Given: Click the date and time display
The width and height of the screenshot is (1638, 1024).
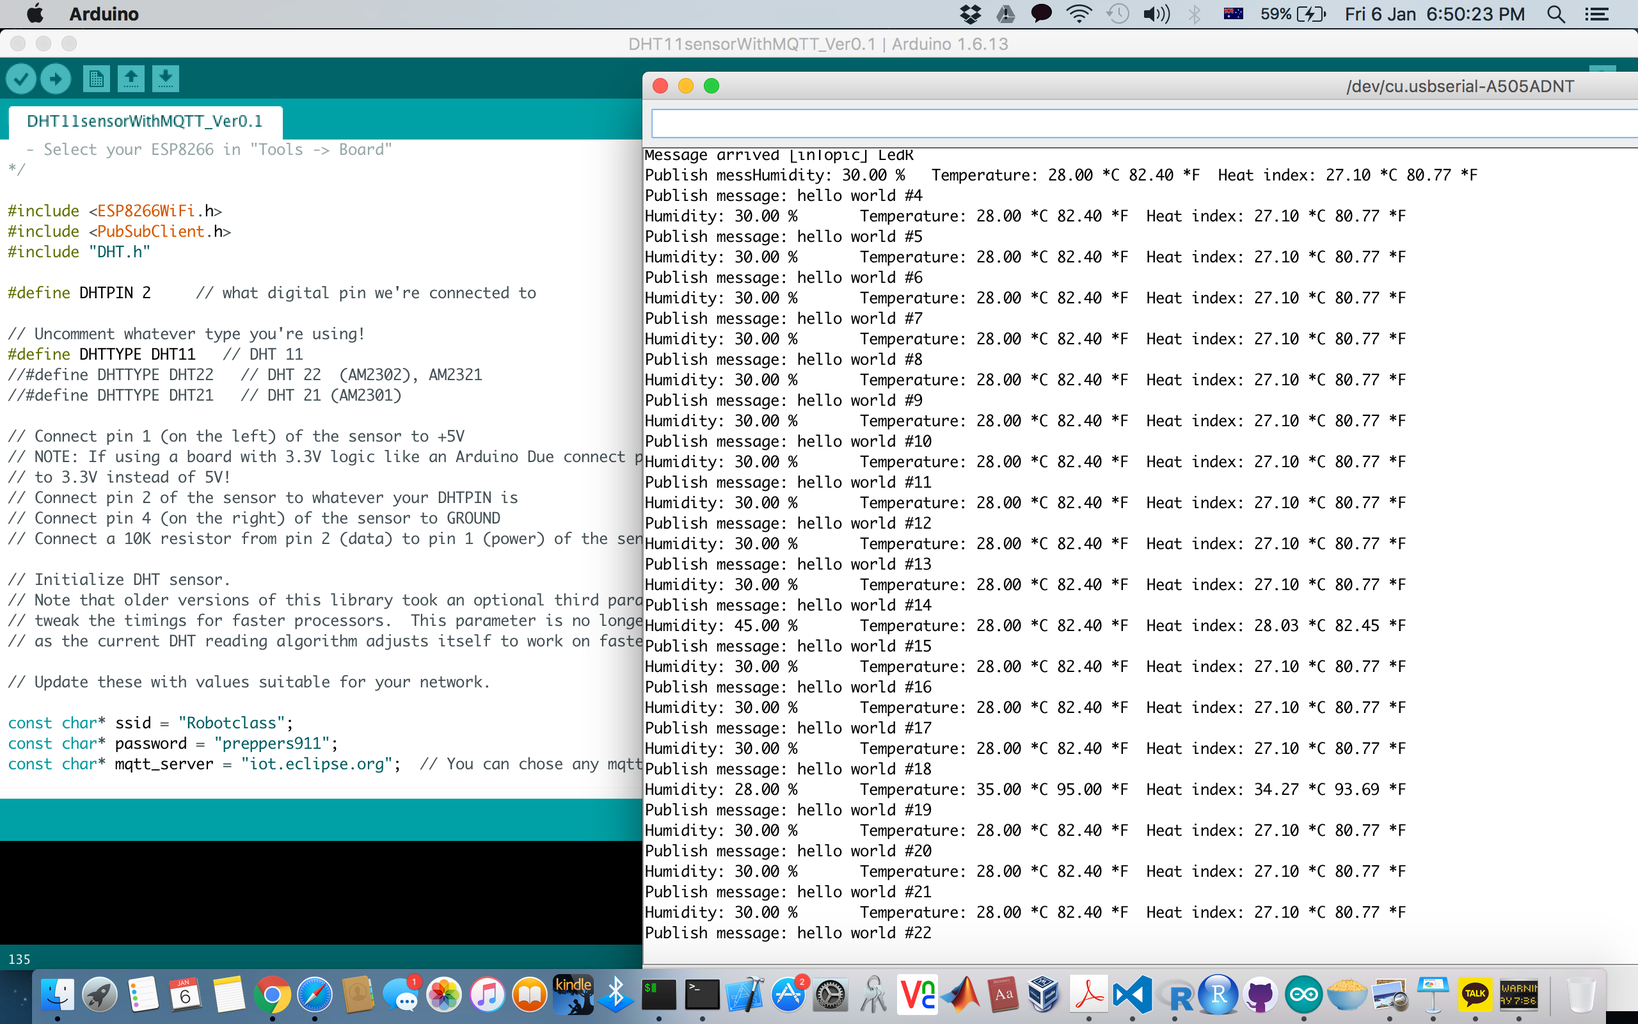Looking at the screenshot, I should pos(1435,14).
